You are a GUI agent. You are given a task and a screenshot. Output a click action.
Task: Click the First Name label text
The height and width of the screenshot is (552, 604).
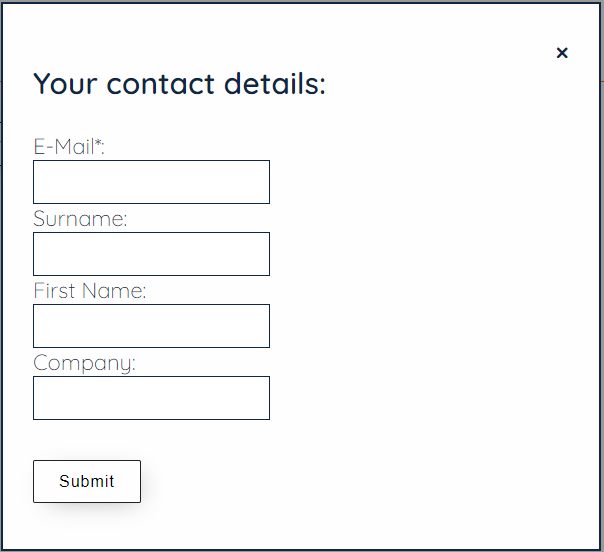click(x=90, y=291)
